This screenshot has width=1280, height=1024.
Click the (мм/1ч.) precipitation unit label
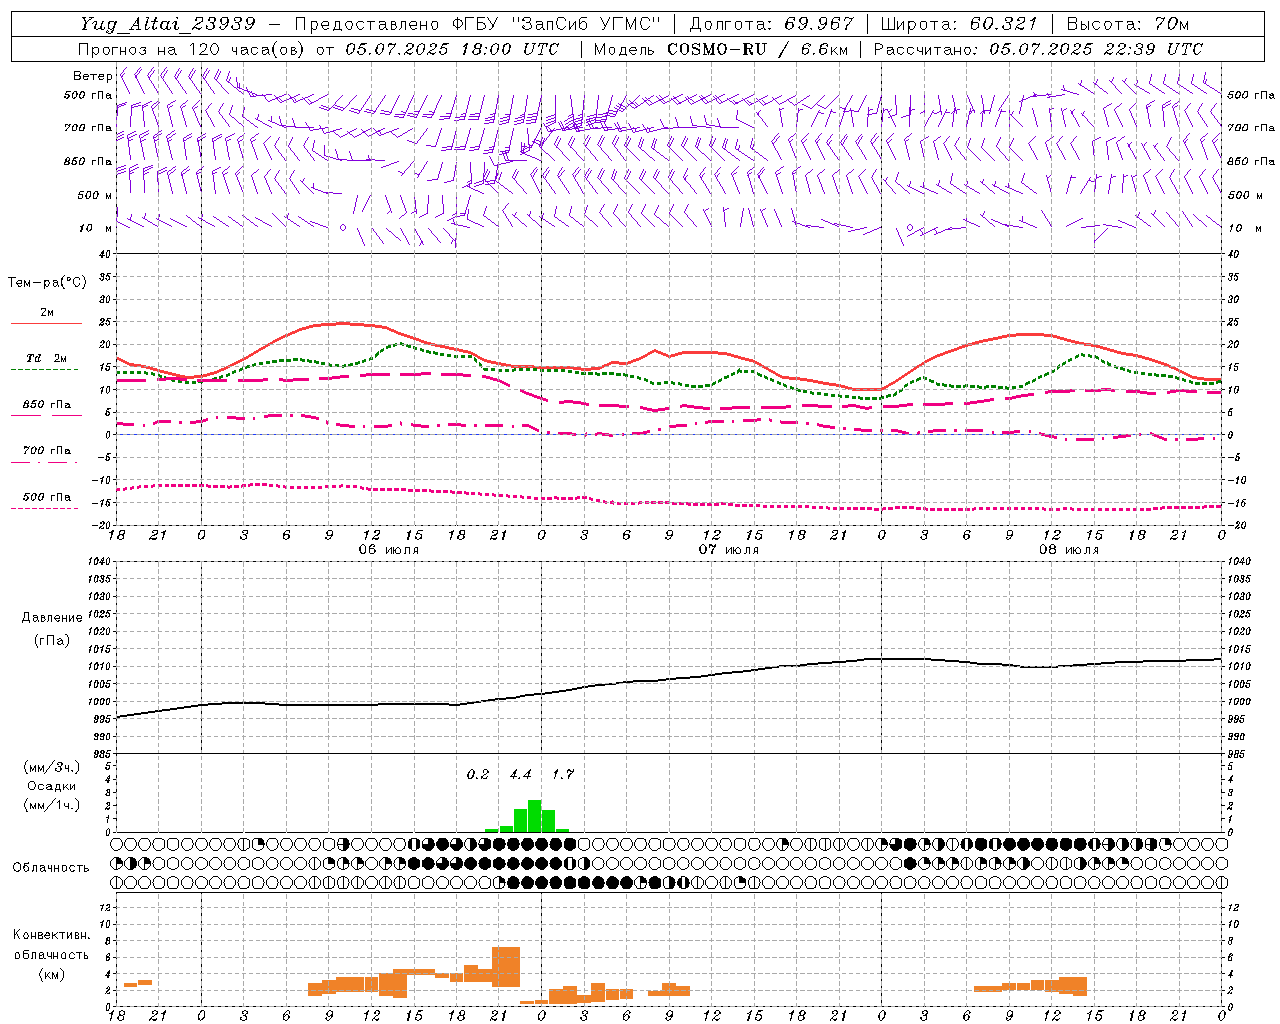click(52, 804)
